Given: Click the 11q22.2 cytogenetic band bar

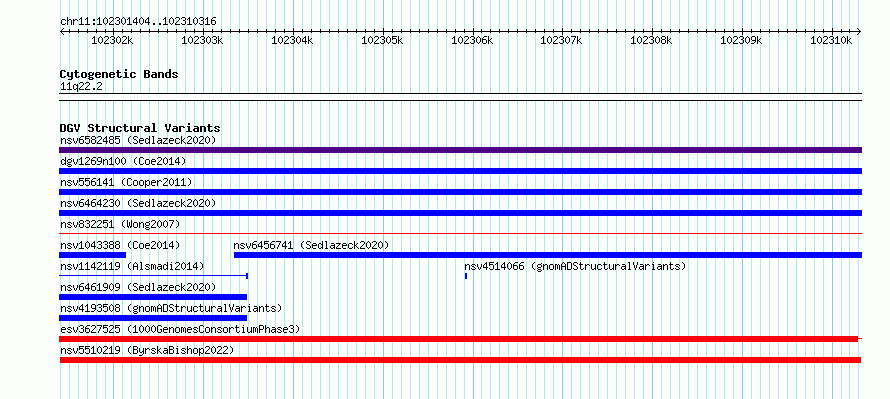Looking at the screenshot, I should click(x=460, y=97).
